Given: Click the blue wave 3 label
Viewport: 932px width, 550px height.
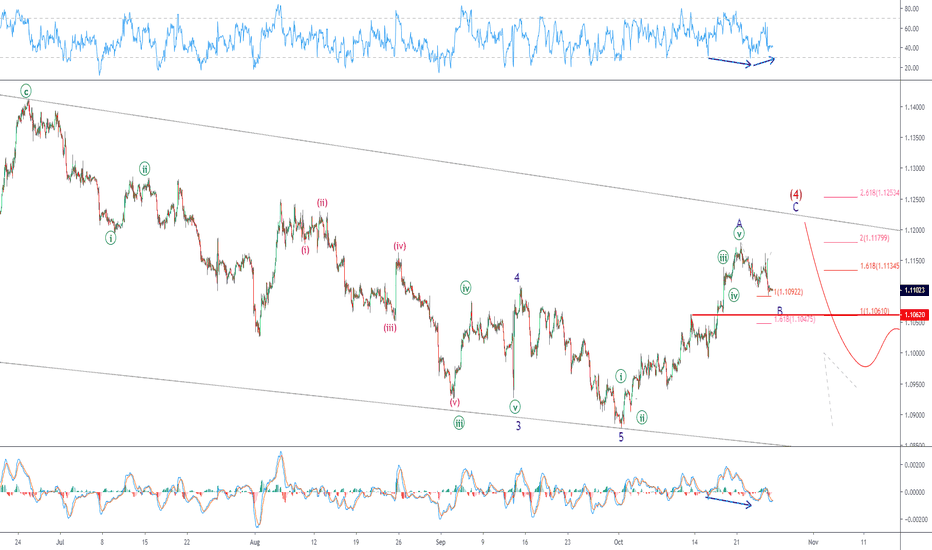Looking at the screenshot, I should pos(518,426).
